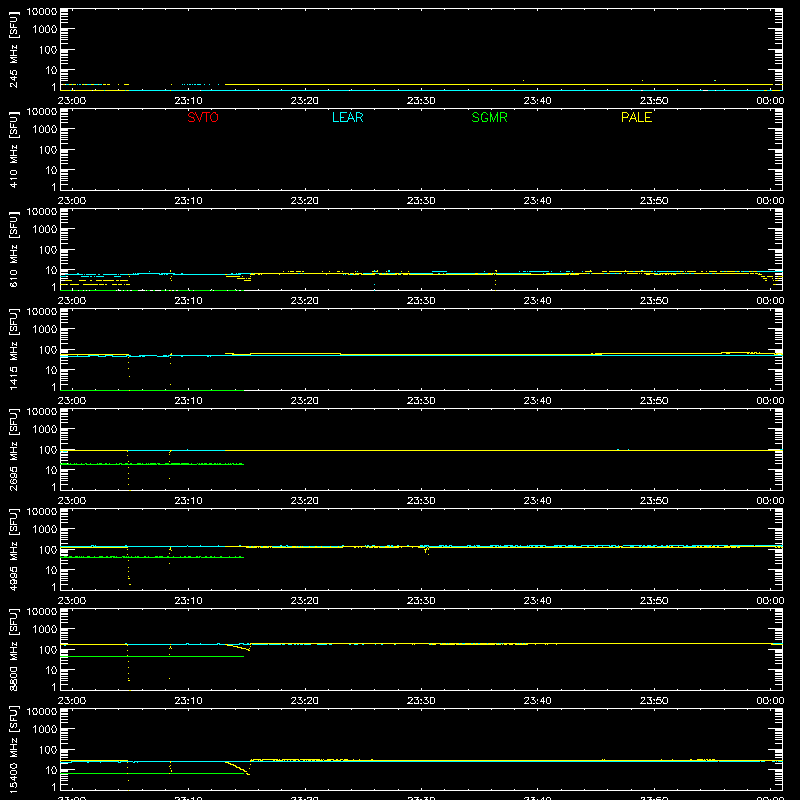800x800 pixels.
Task: Select the '245 MHz [SFU]' axis title
Action: pyautogui.click(x=13, y=49)
